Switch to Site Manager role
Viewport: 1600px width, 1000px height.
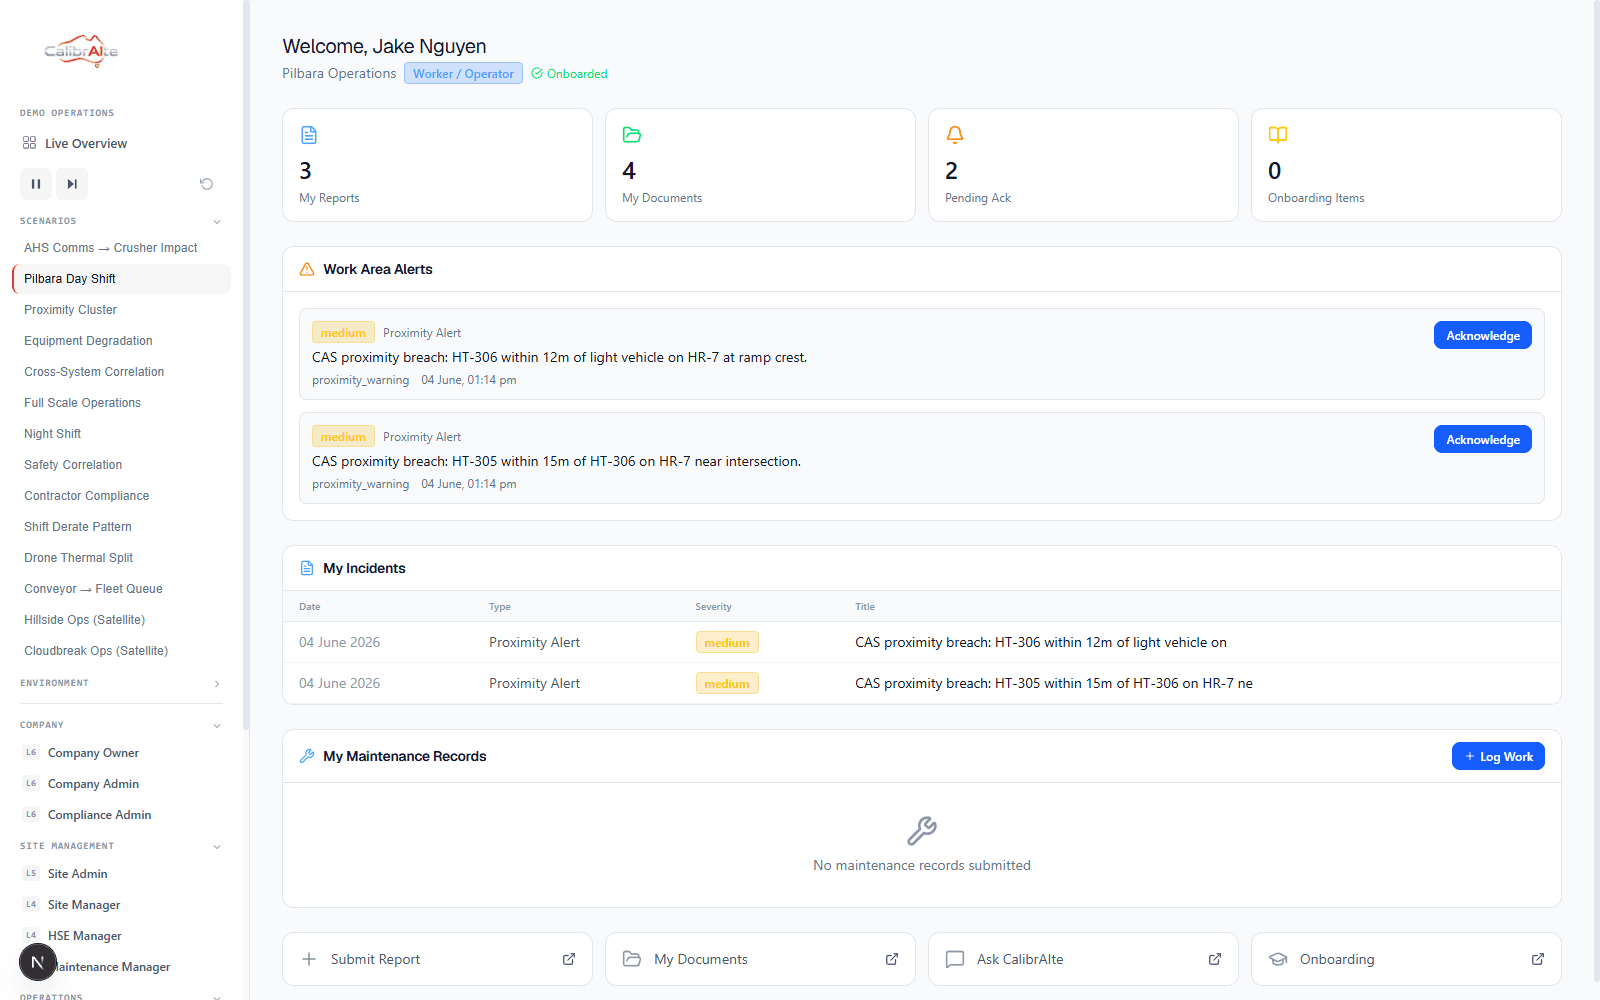coord(121,905)
